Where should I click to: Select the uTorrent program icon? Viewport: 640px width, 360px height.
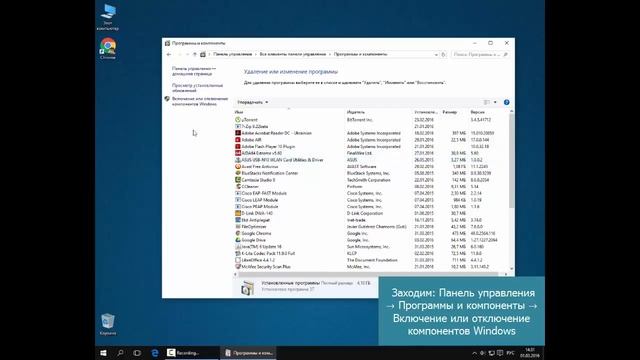click(x=238, y=120)
